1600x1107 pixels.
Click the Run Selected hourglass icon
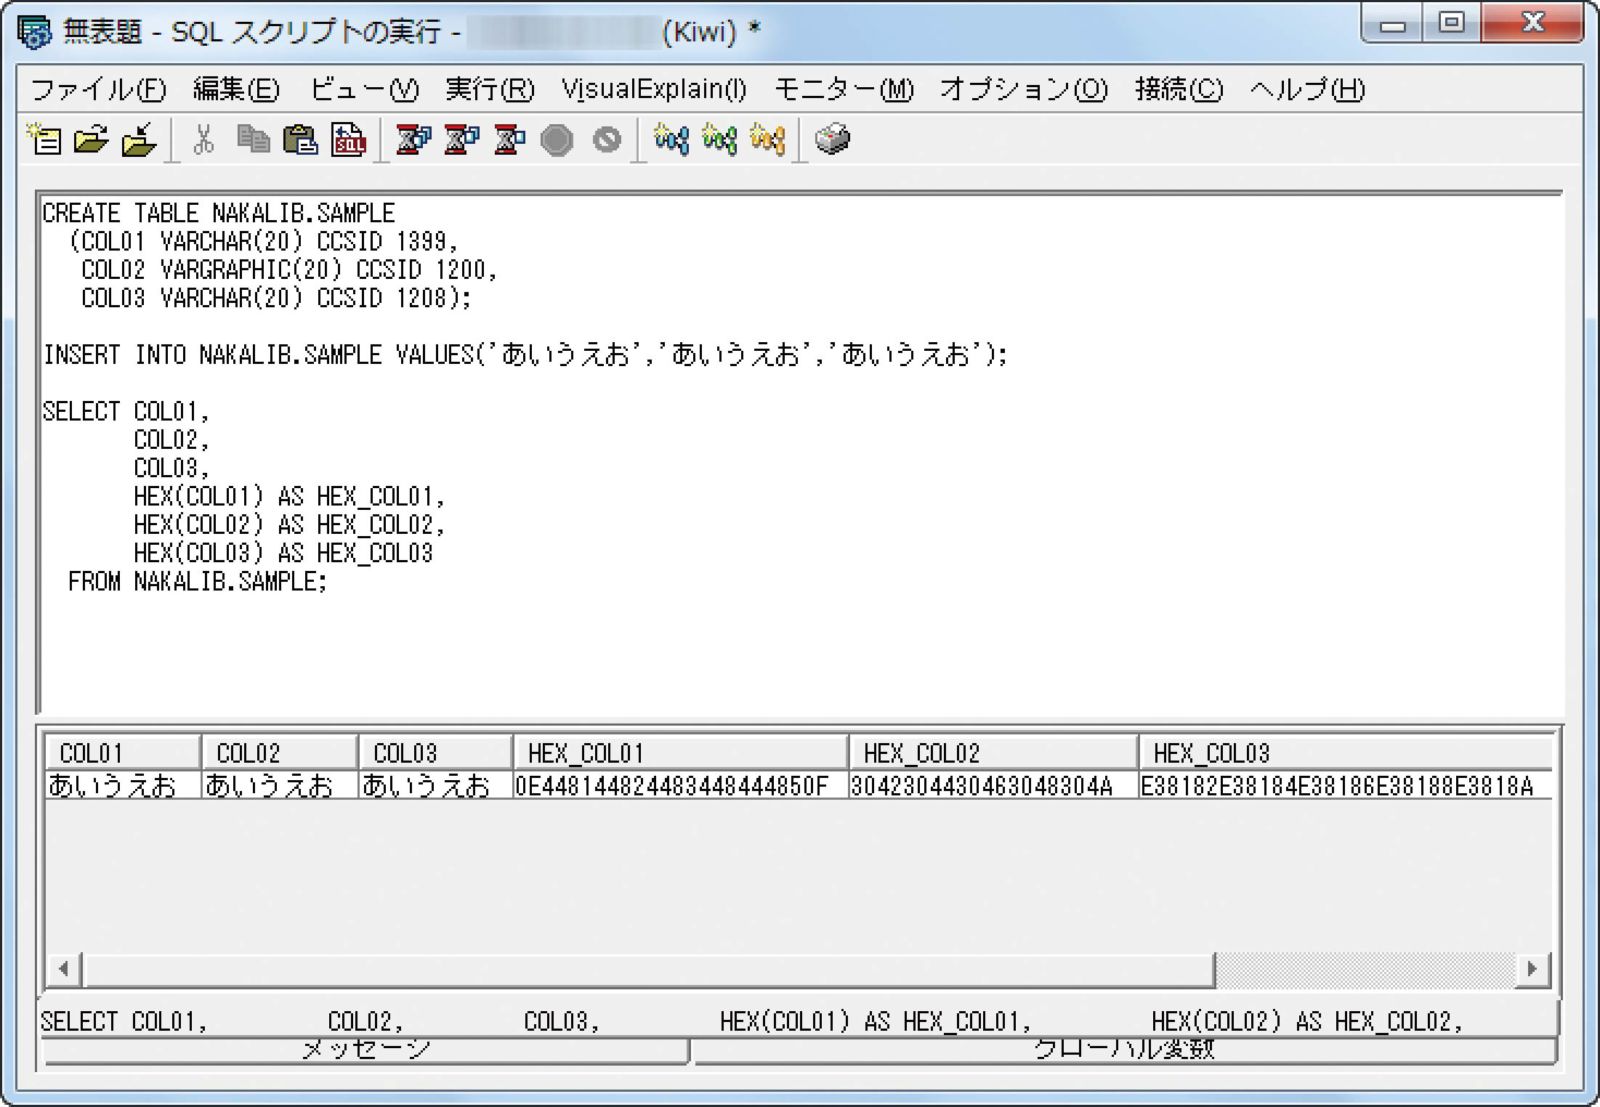coord(509,140)
